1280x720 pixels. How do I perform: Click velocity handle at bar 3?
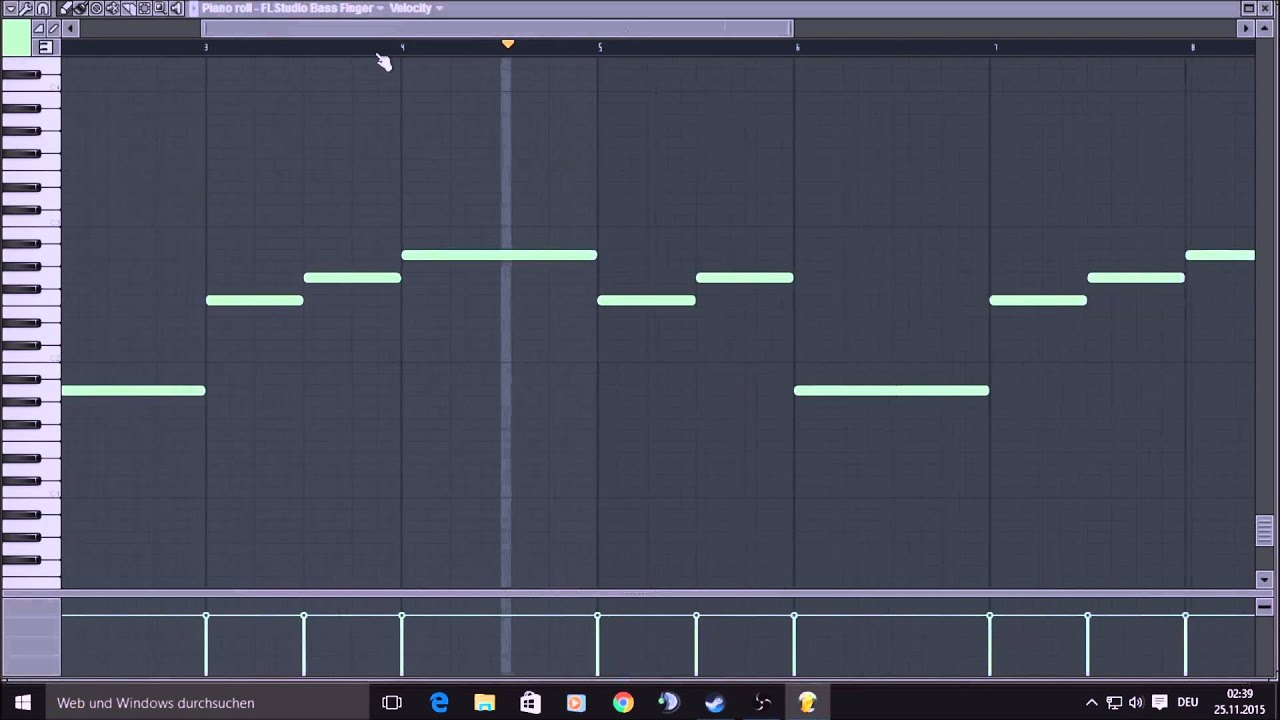(206, 615)
